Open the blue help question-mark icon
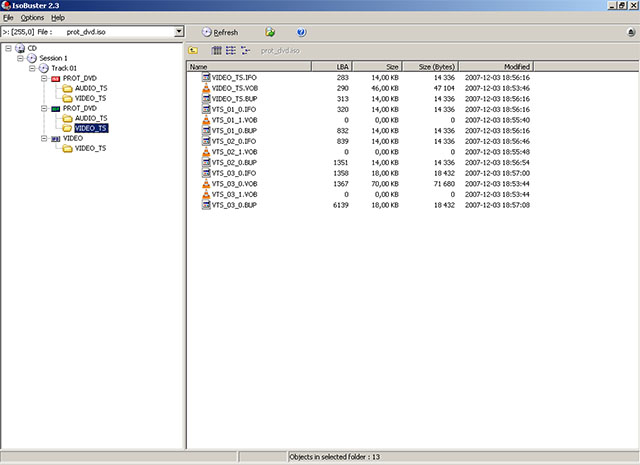Viewport: 640px width, 465px height. 301,32
